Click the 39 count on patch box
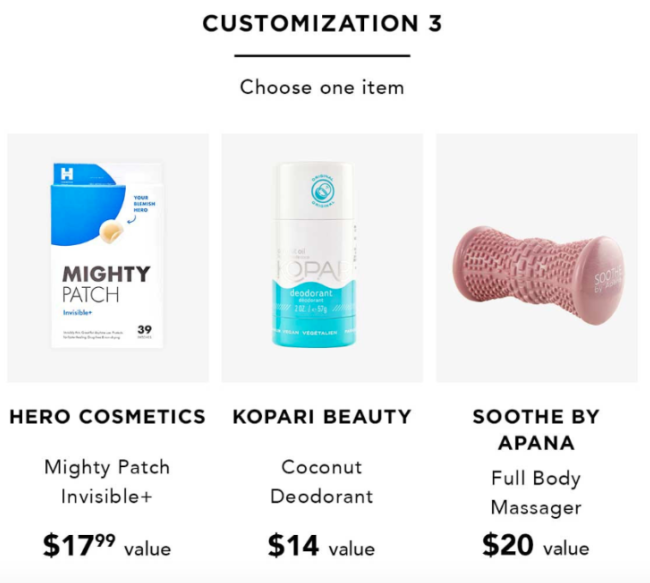 point(144,329)
